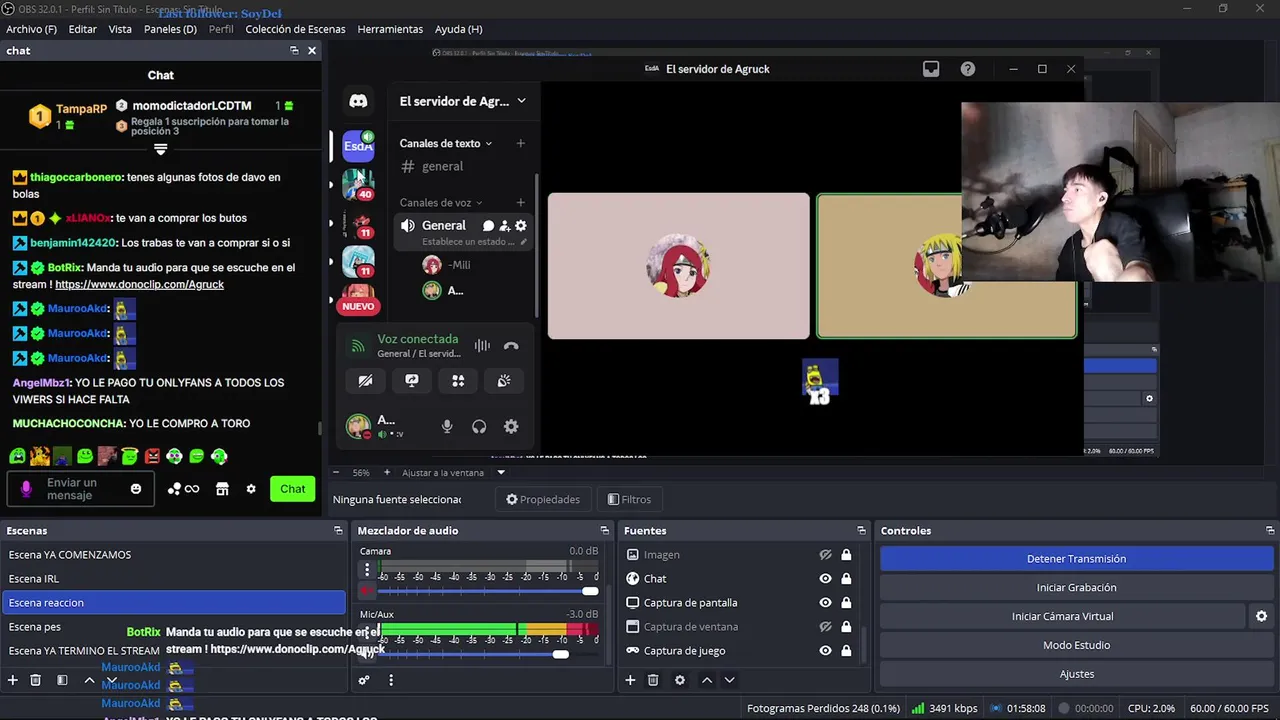Open Discord user settings gear
The height and width of the screenshot is (720, 1280).
(x=511, y=426)
